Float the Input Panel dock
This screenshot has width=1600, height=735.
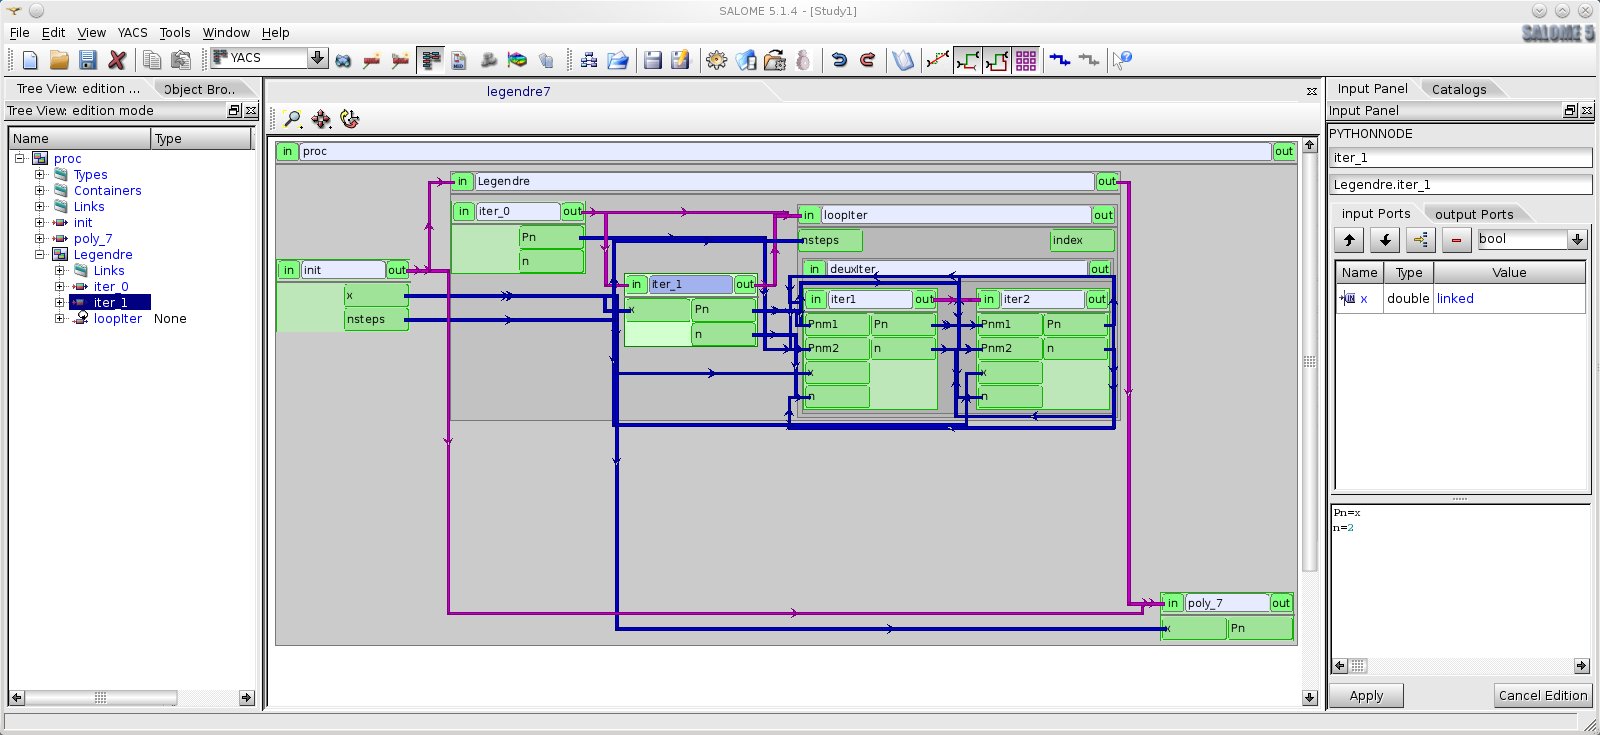coord(1570,111)
